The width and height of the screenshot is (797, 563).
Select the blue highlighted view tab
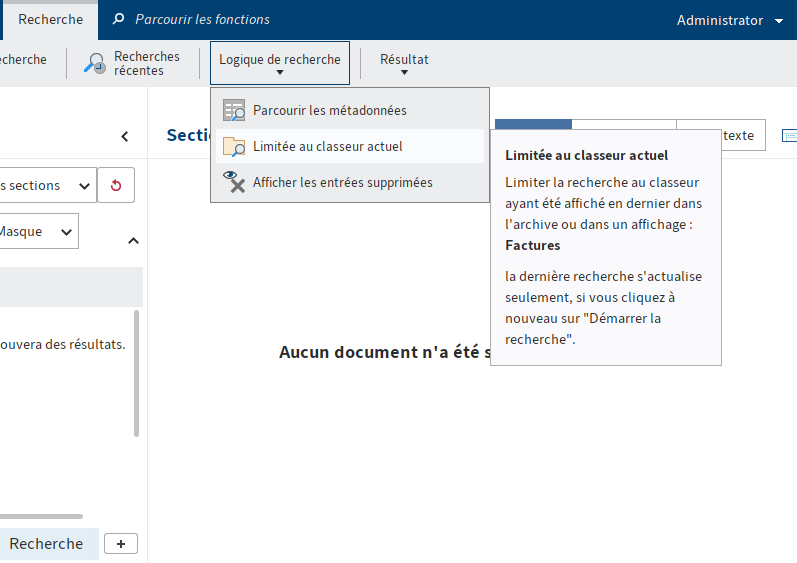pos(533,124)
